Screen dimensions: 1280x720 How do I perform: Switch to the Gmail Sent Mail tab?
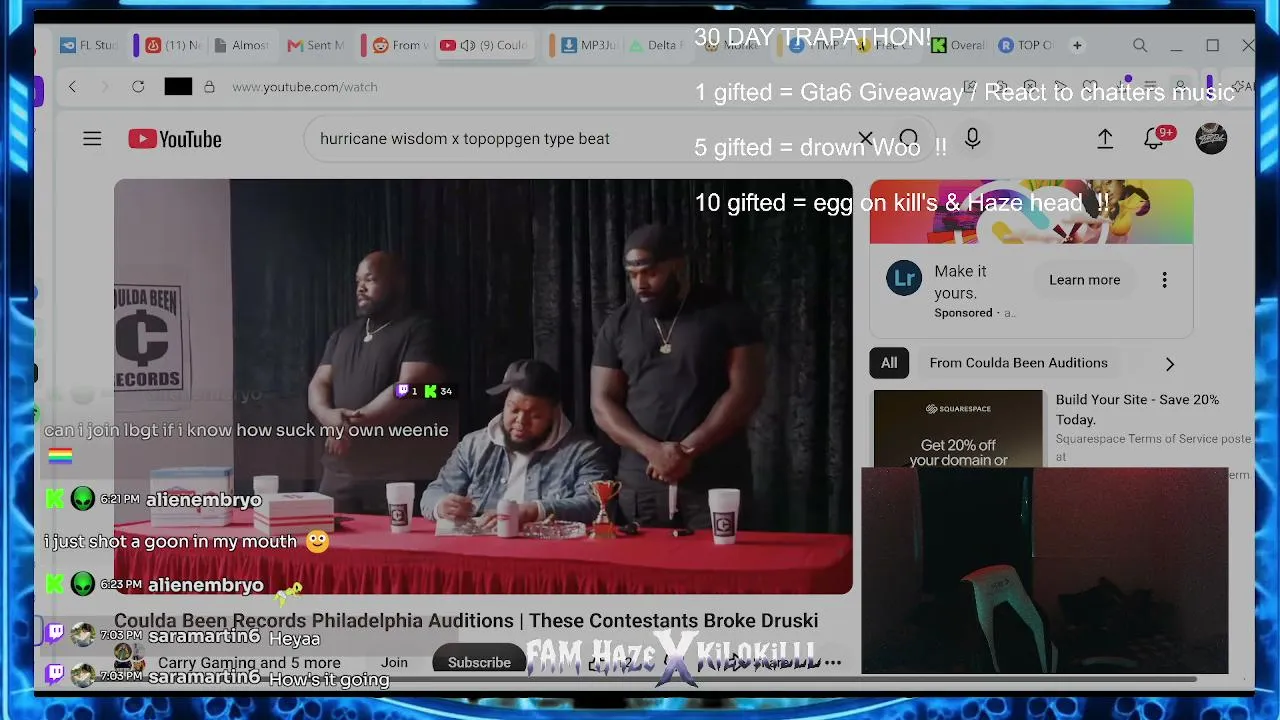(x=316, y=45)
